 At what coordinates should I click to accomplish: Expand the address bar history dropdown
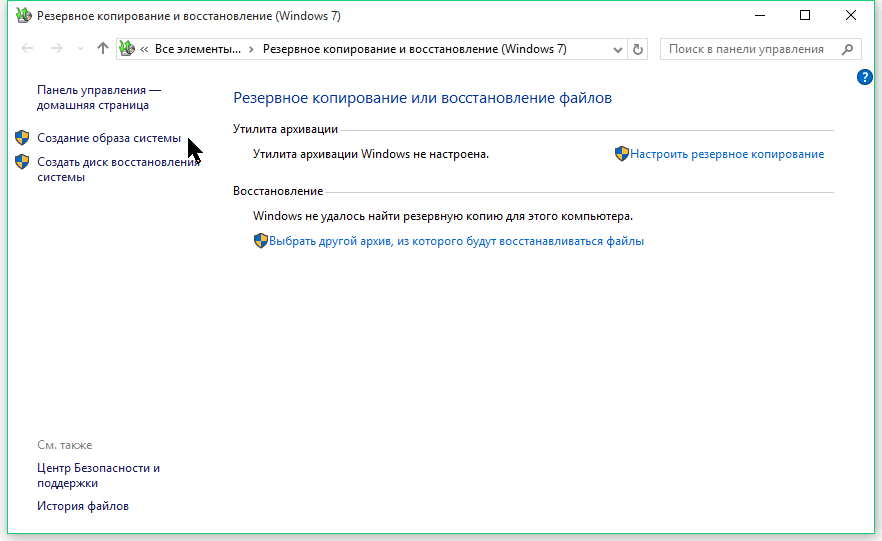617,49
